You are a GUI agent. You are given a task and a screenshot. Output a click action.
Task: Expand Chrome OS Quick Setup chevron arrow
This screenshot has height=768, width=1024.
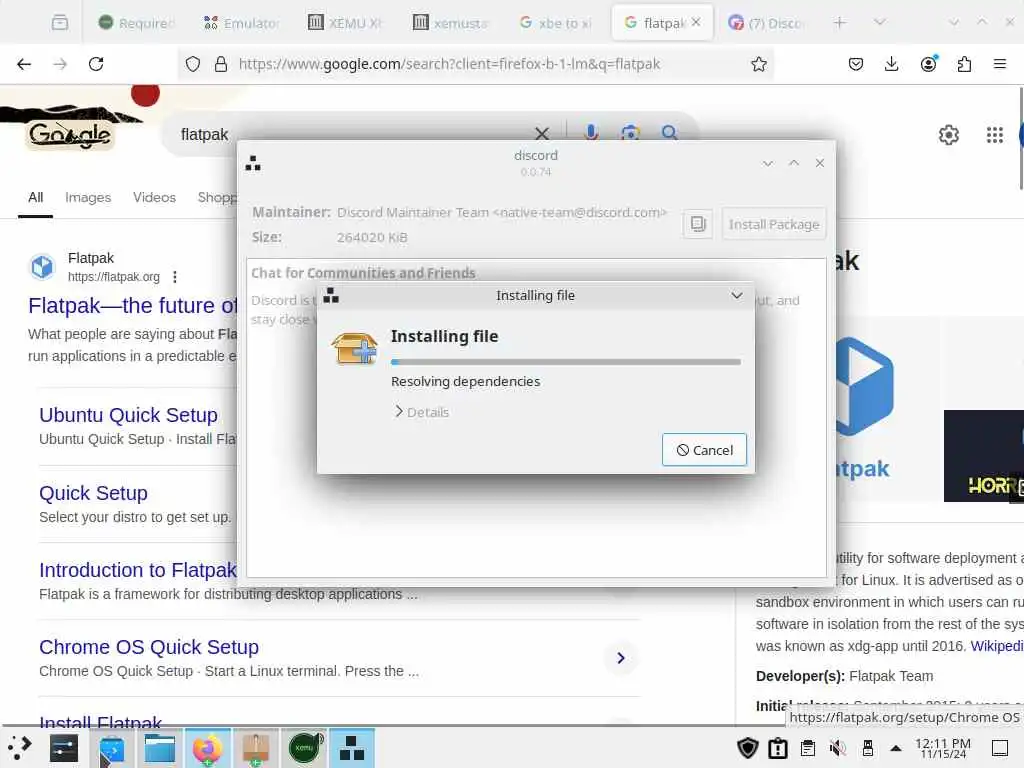620,658
